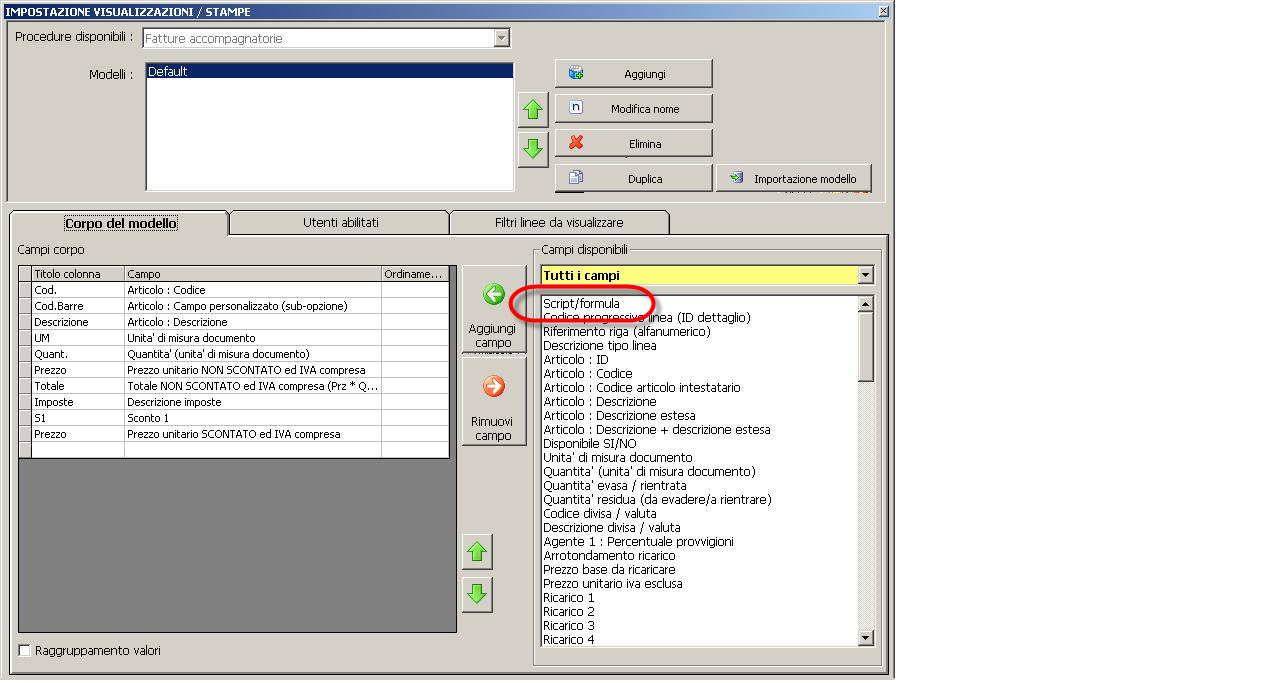Screen dimensions: 1288x683
Task: Select the S1 row in Campi corpo
Action: [x=235, y=418]
